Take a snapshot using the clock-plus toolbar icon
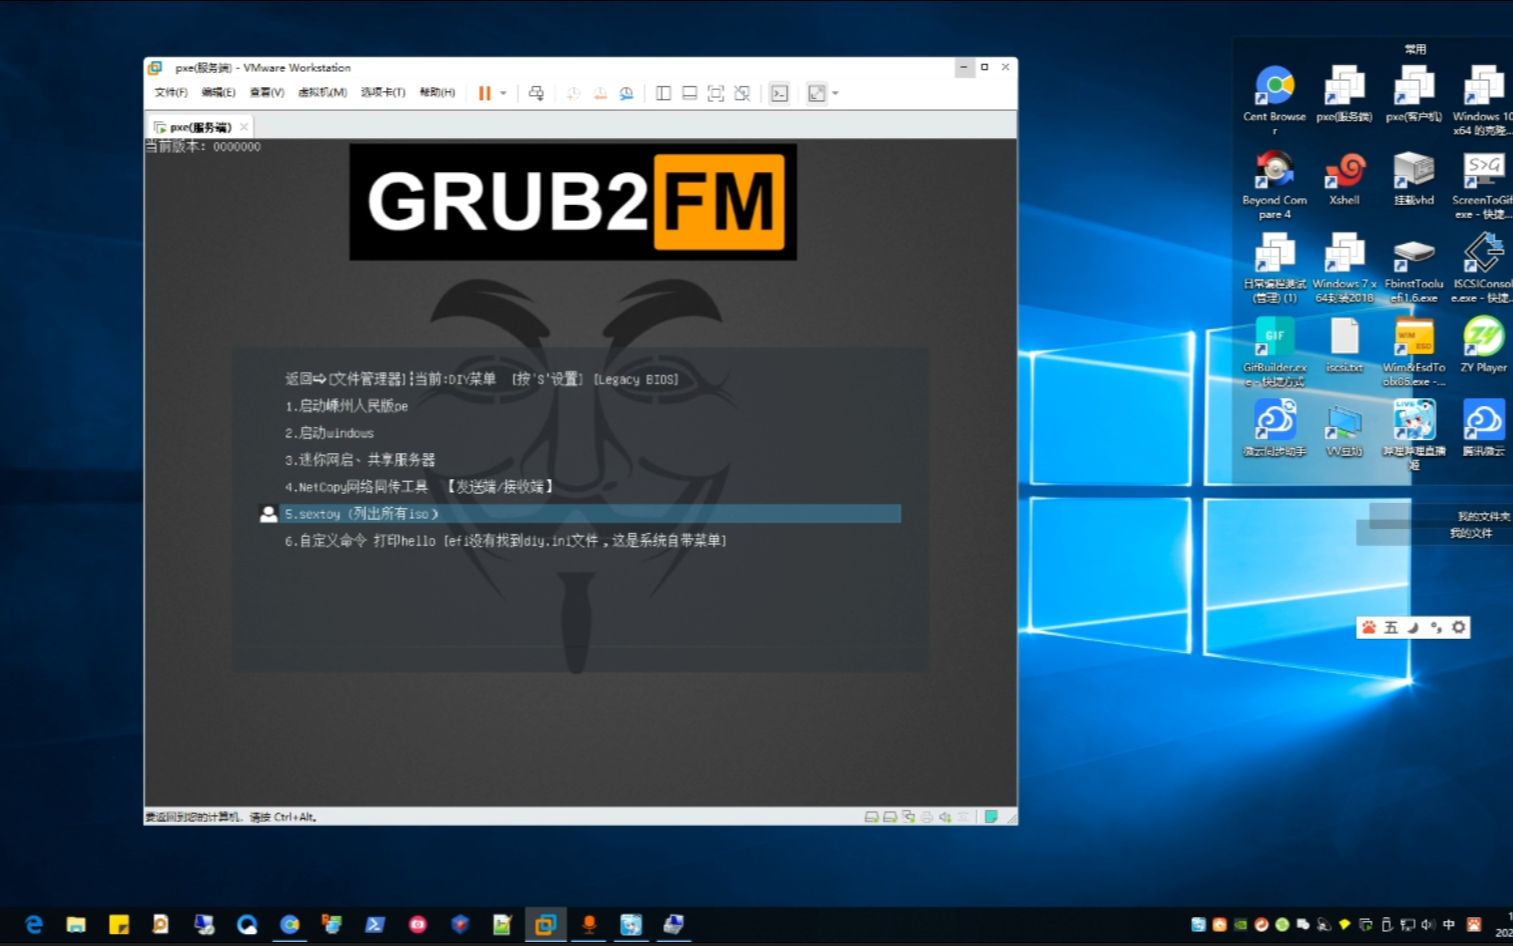This screenshot has height=946, width=1513. click(x=573, y=93)
